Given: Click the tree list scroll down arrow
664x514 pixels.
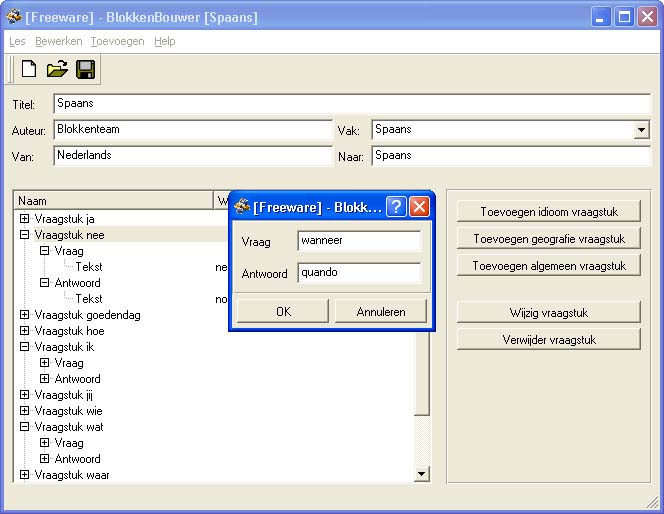Looking at the screenshot, I should pos(421,474).
